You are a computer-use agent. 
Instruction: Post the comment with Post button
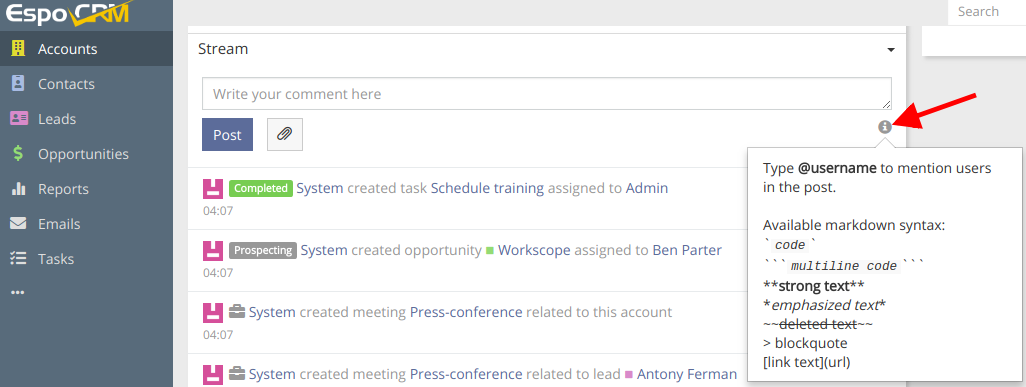point(227,135)
